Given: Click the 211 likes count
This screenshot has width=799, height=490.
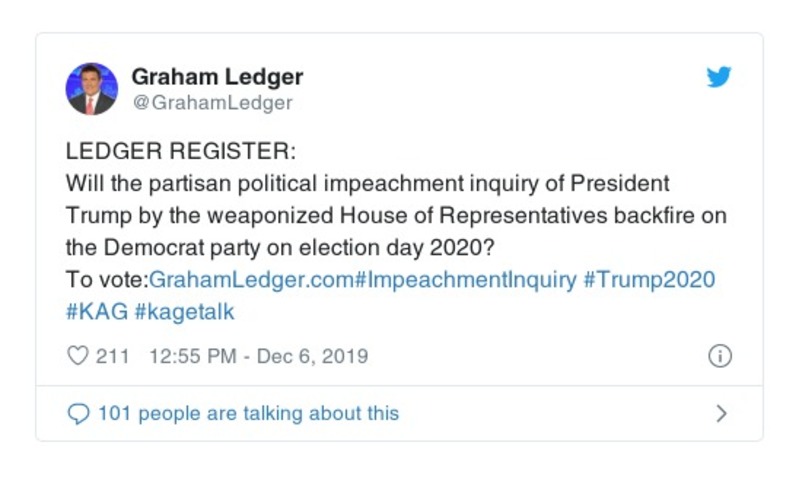Looking at the screenshot, I should (112, 356).
